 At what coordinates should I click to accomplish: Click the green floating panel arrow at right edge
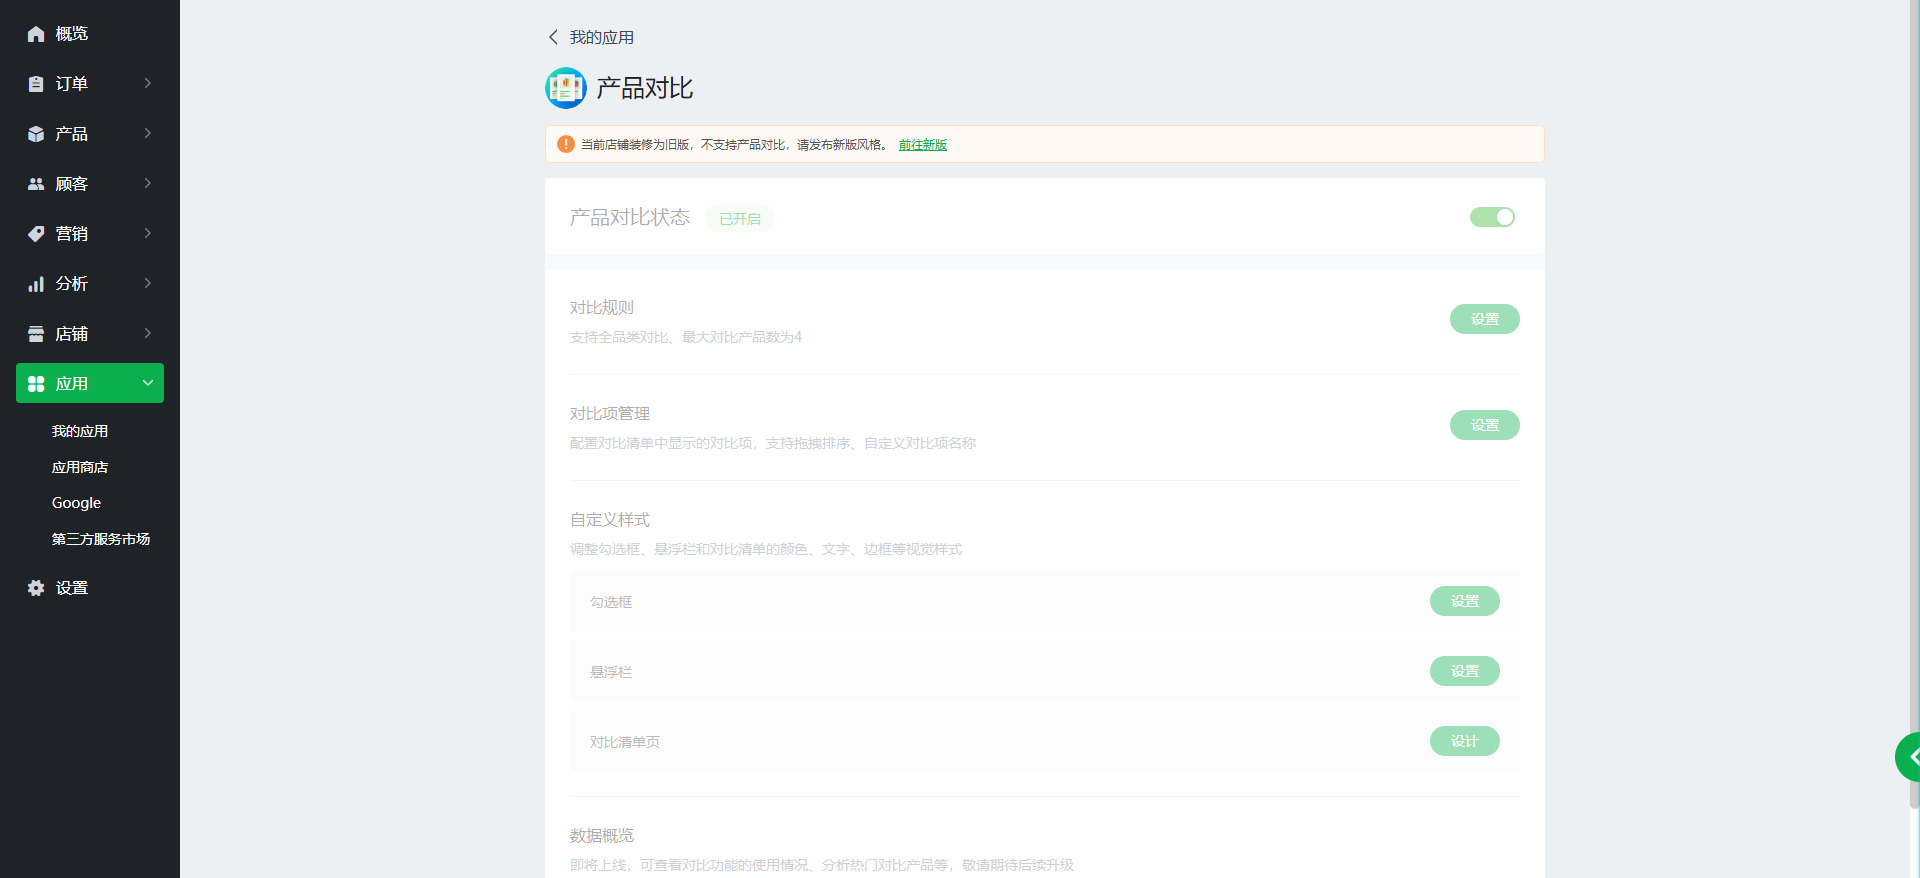click(x=1910, y=757)
